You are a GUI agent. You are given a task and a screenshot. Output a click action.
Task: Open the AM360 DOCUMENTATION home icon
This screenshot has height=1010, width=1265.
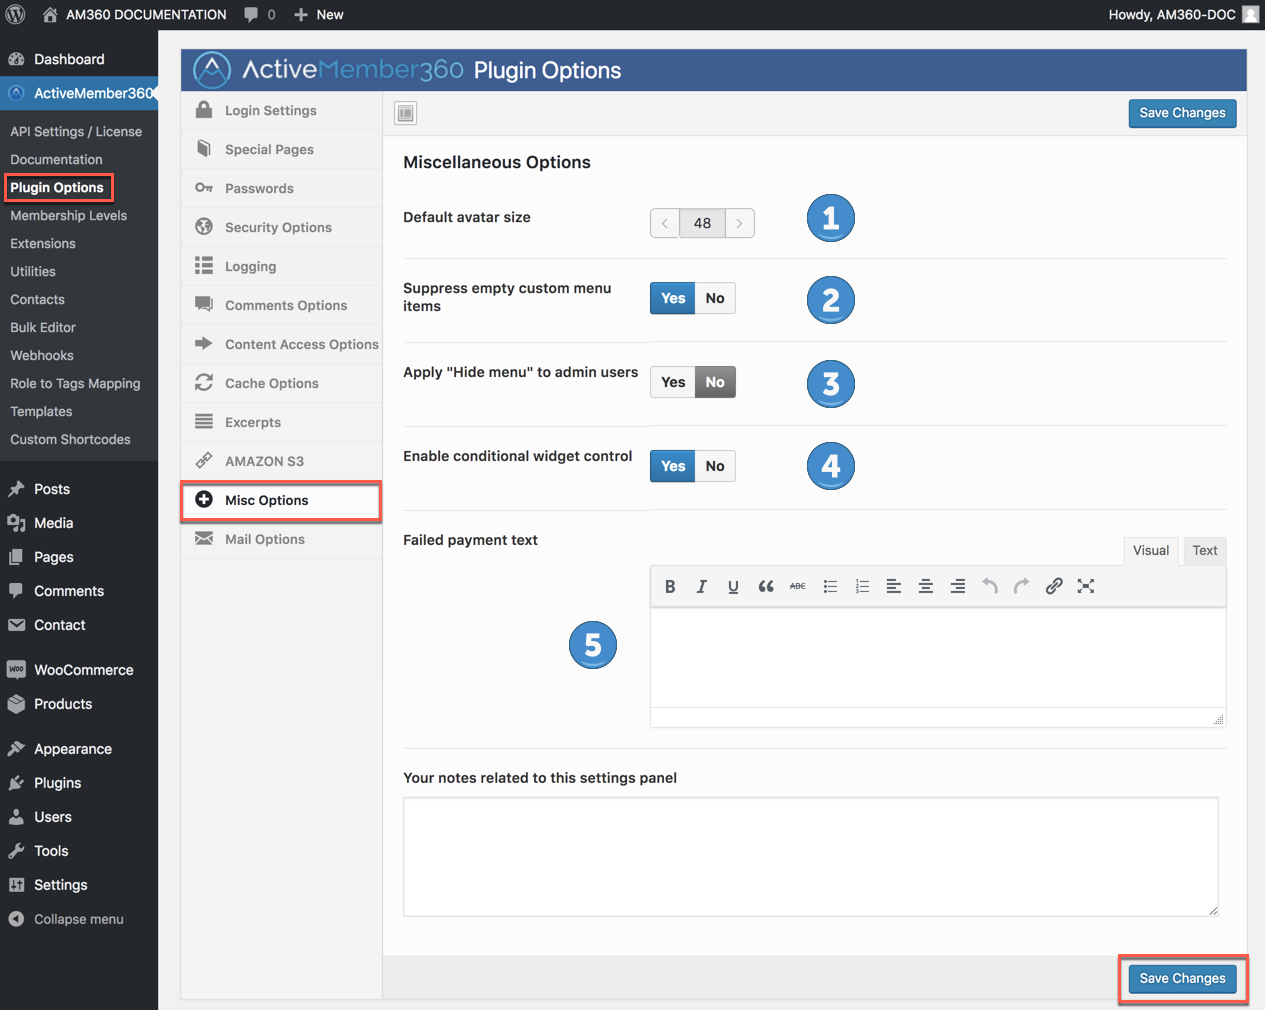click(50, 15)
